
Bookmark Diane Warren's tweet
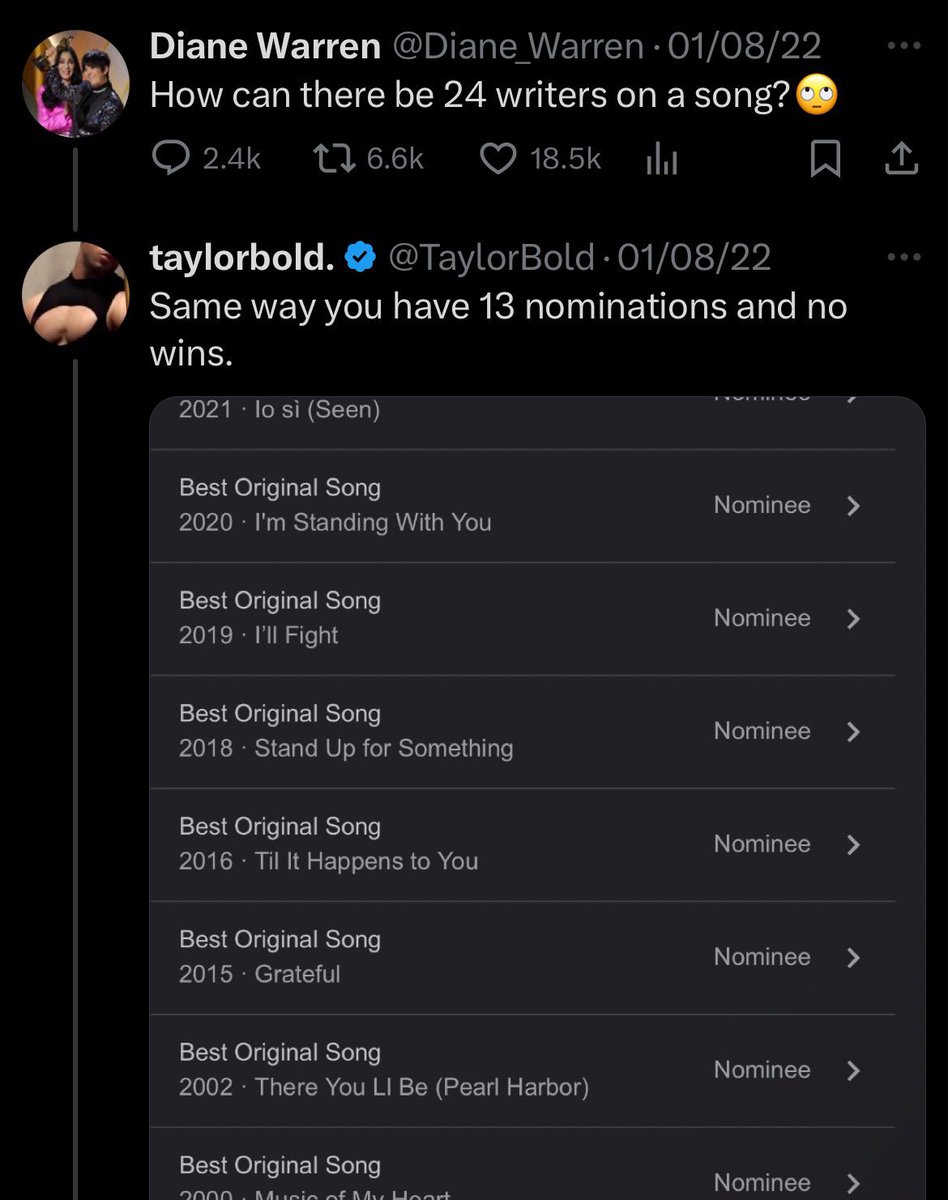tap(824, 160)
